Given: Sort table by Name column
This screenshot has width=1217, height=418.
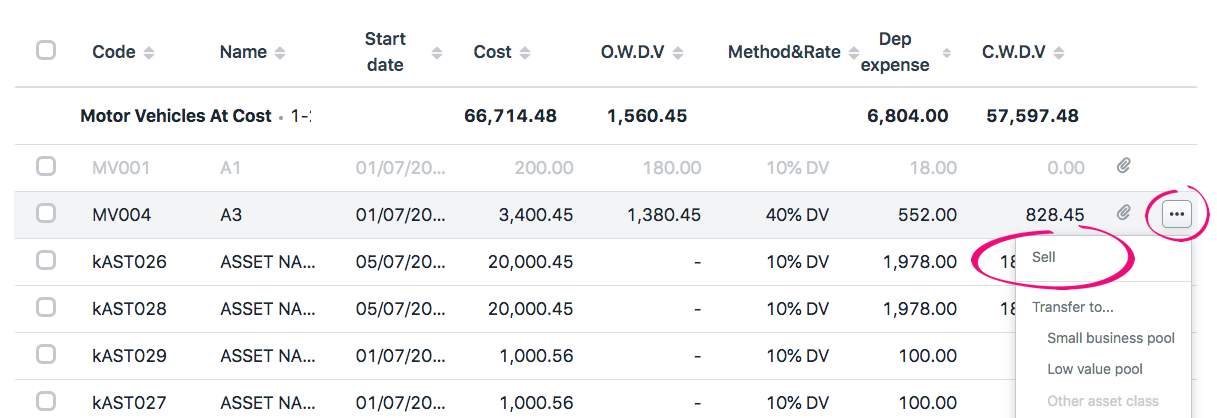Looking at the screenshot, I should (280, 52).
